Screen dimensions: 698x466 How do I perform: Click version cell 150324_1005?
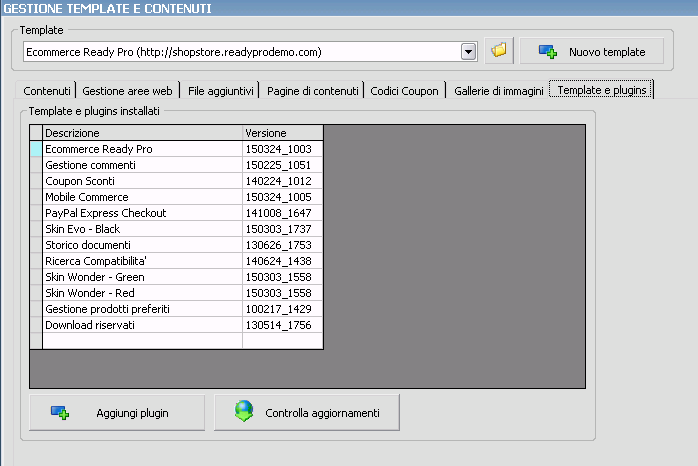tap(283, 197)
